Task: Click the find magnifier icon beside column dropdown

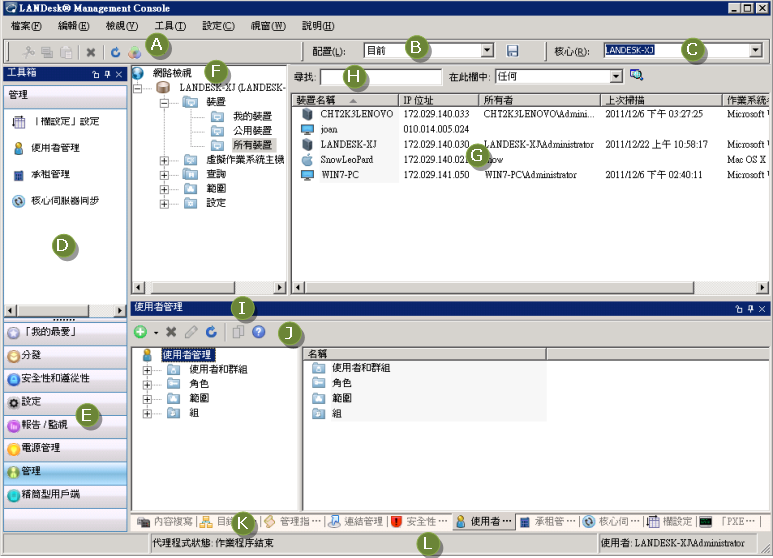Action: click(x=636, y=75)
